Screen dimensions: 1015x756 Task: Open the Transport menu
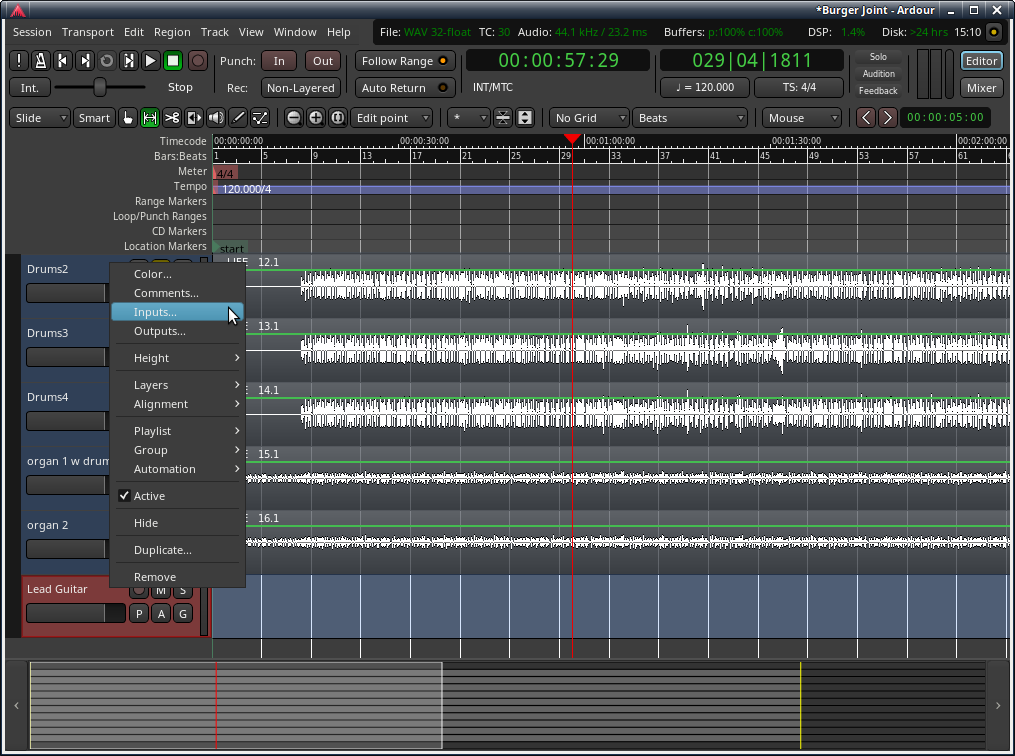87,31
